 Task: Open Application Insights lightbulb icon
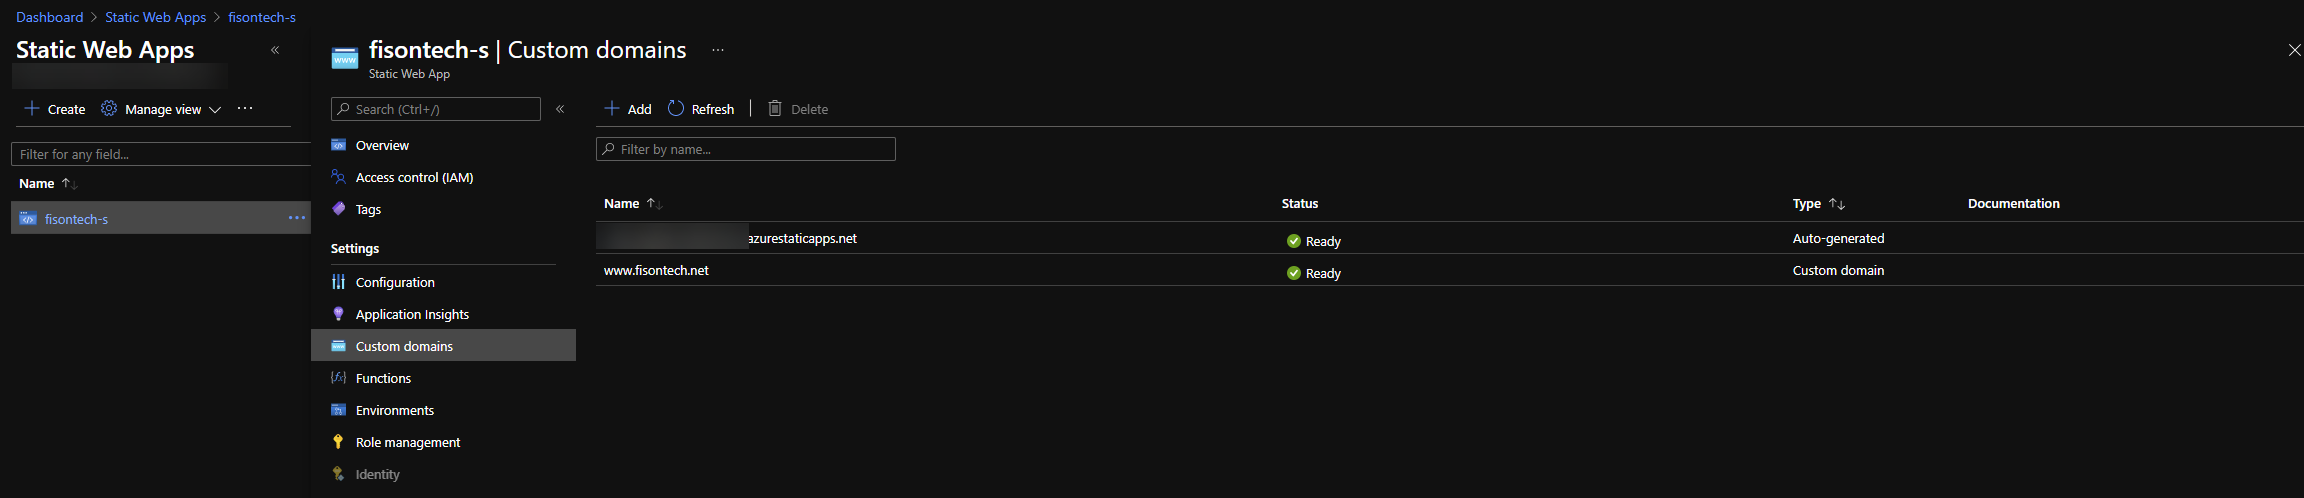(338, 314)
